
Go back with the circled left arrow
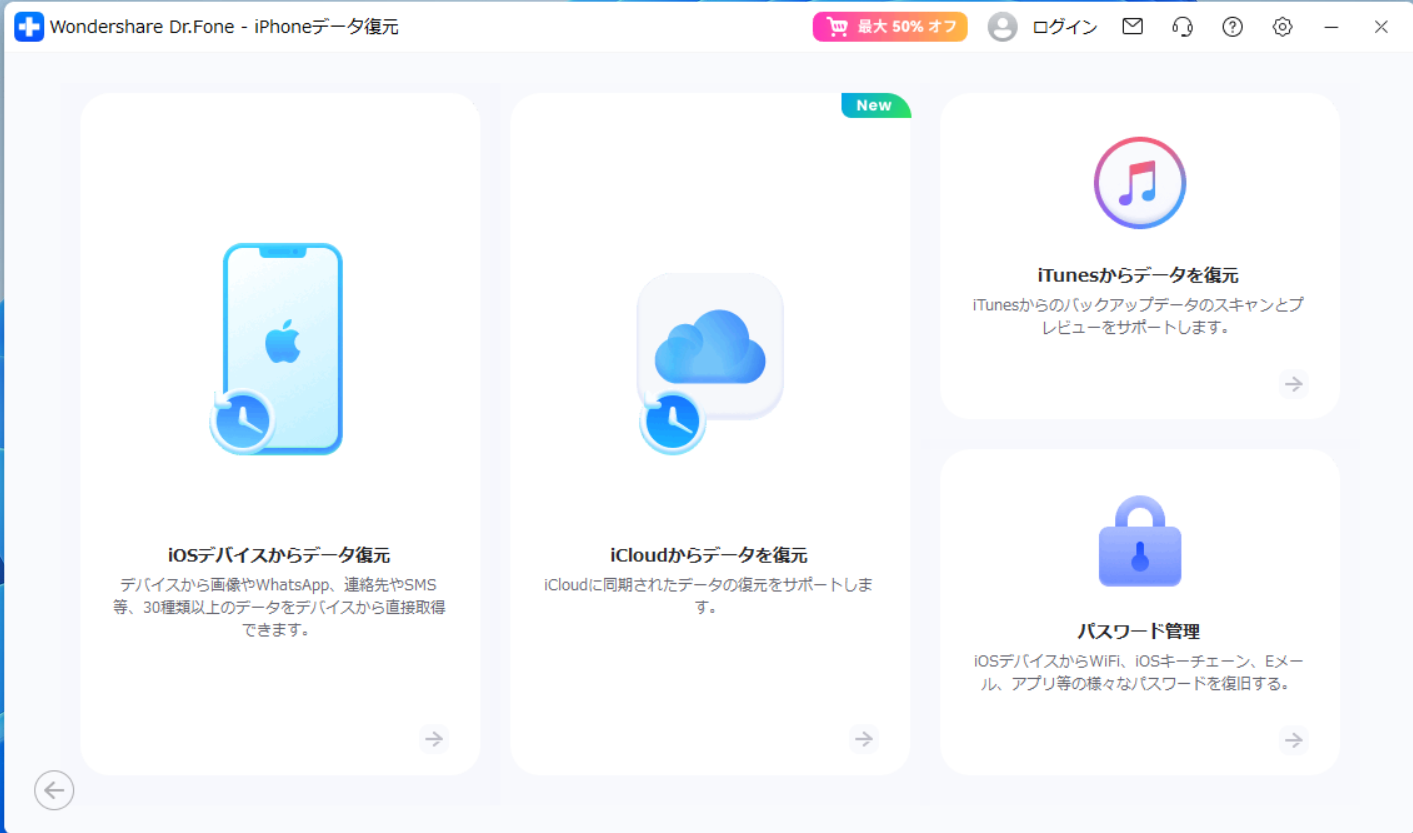pyautogui.click(x=54, y=791)
